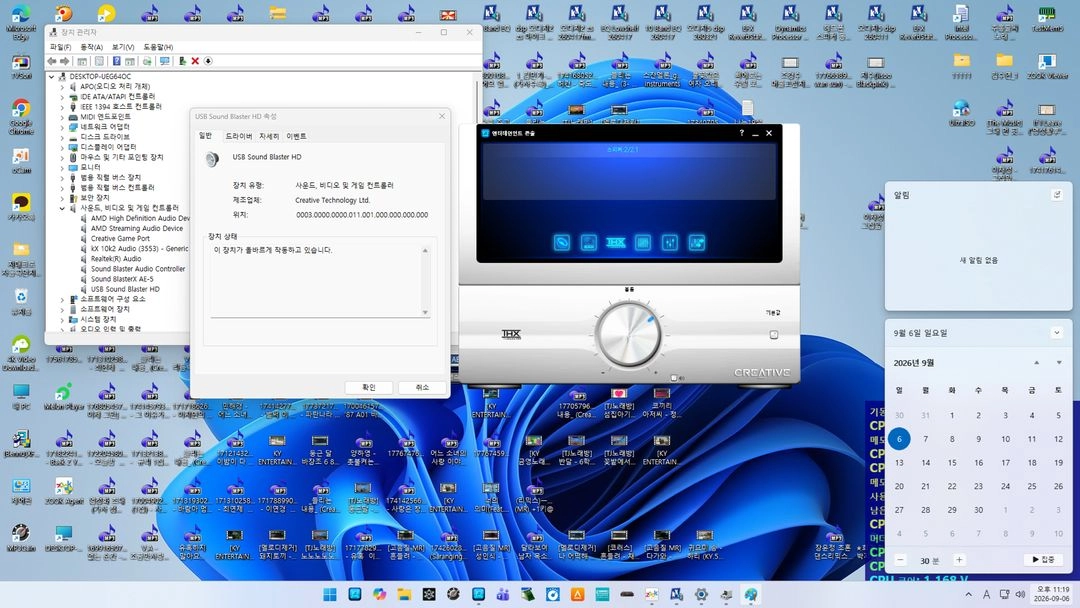
Task: Click the green arrow device toolbar icon next to the red X
Action: point(183,61)
